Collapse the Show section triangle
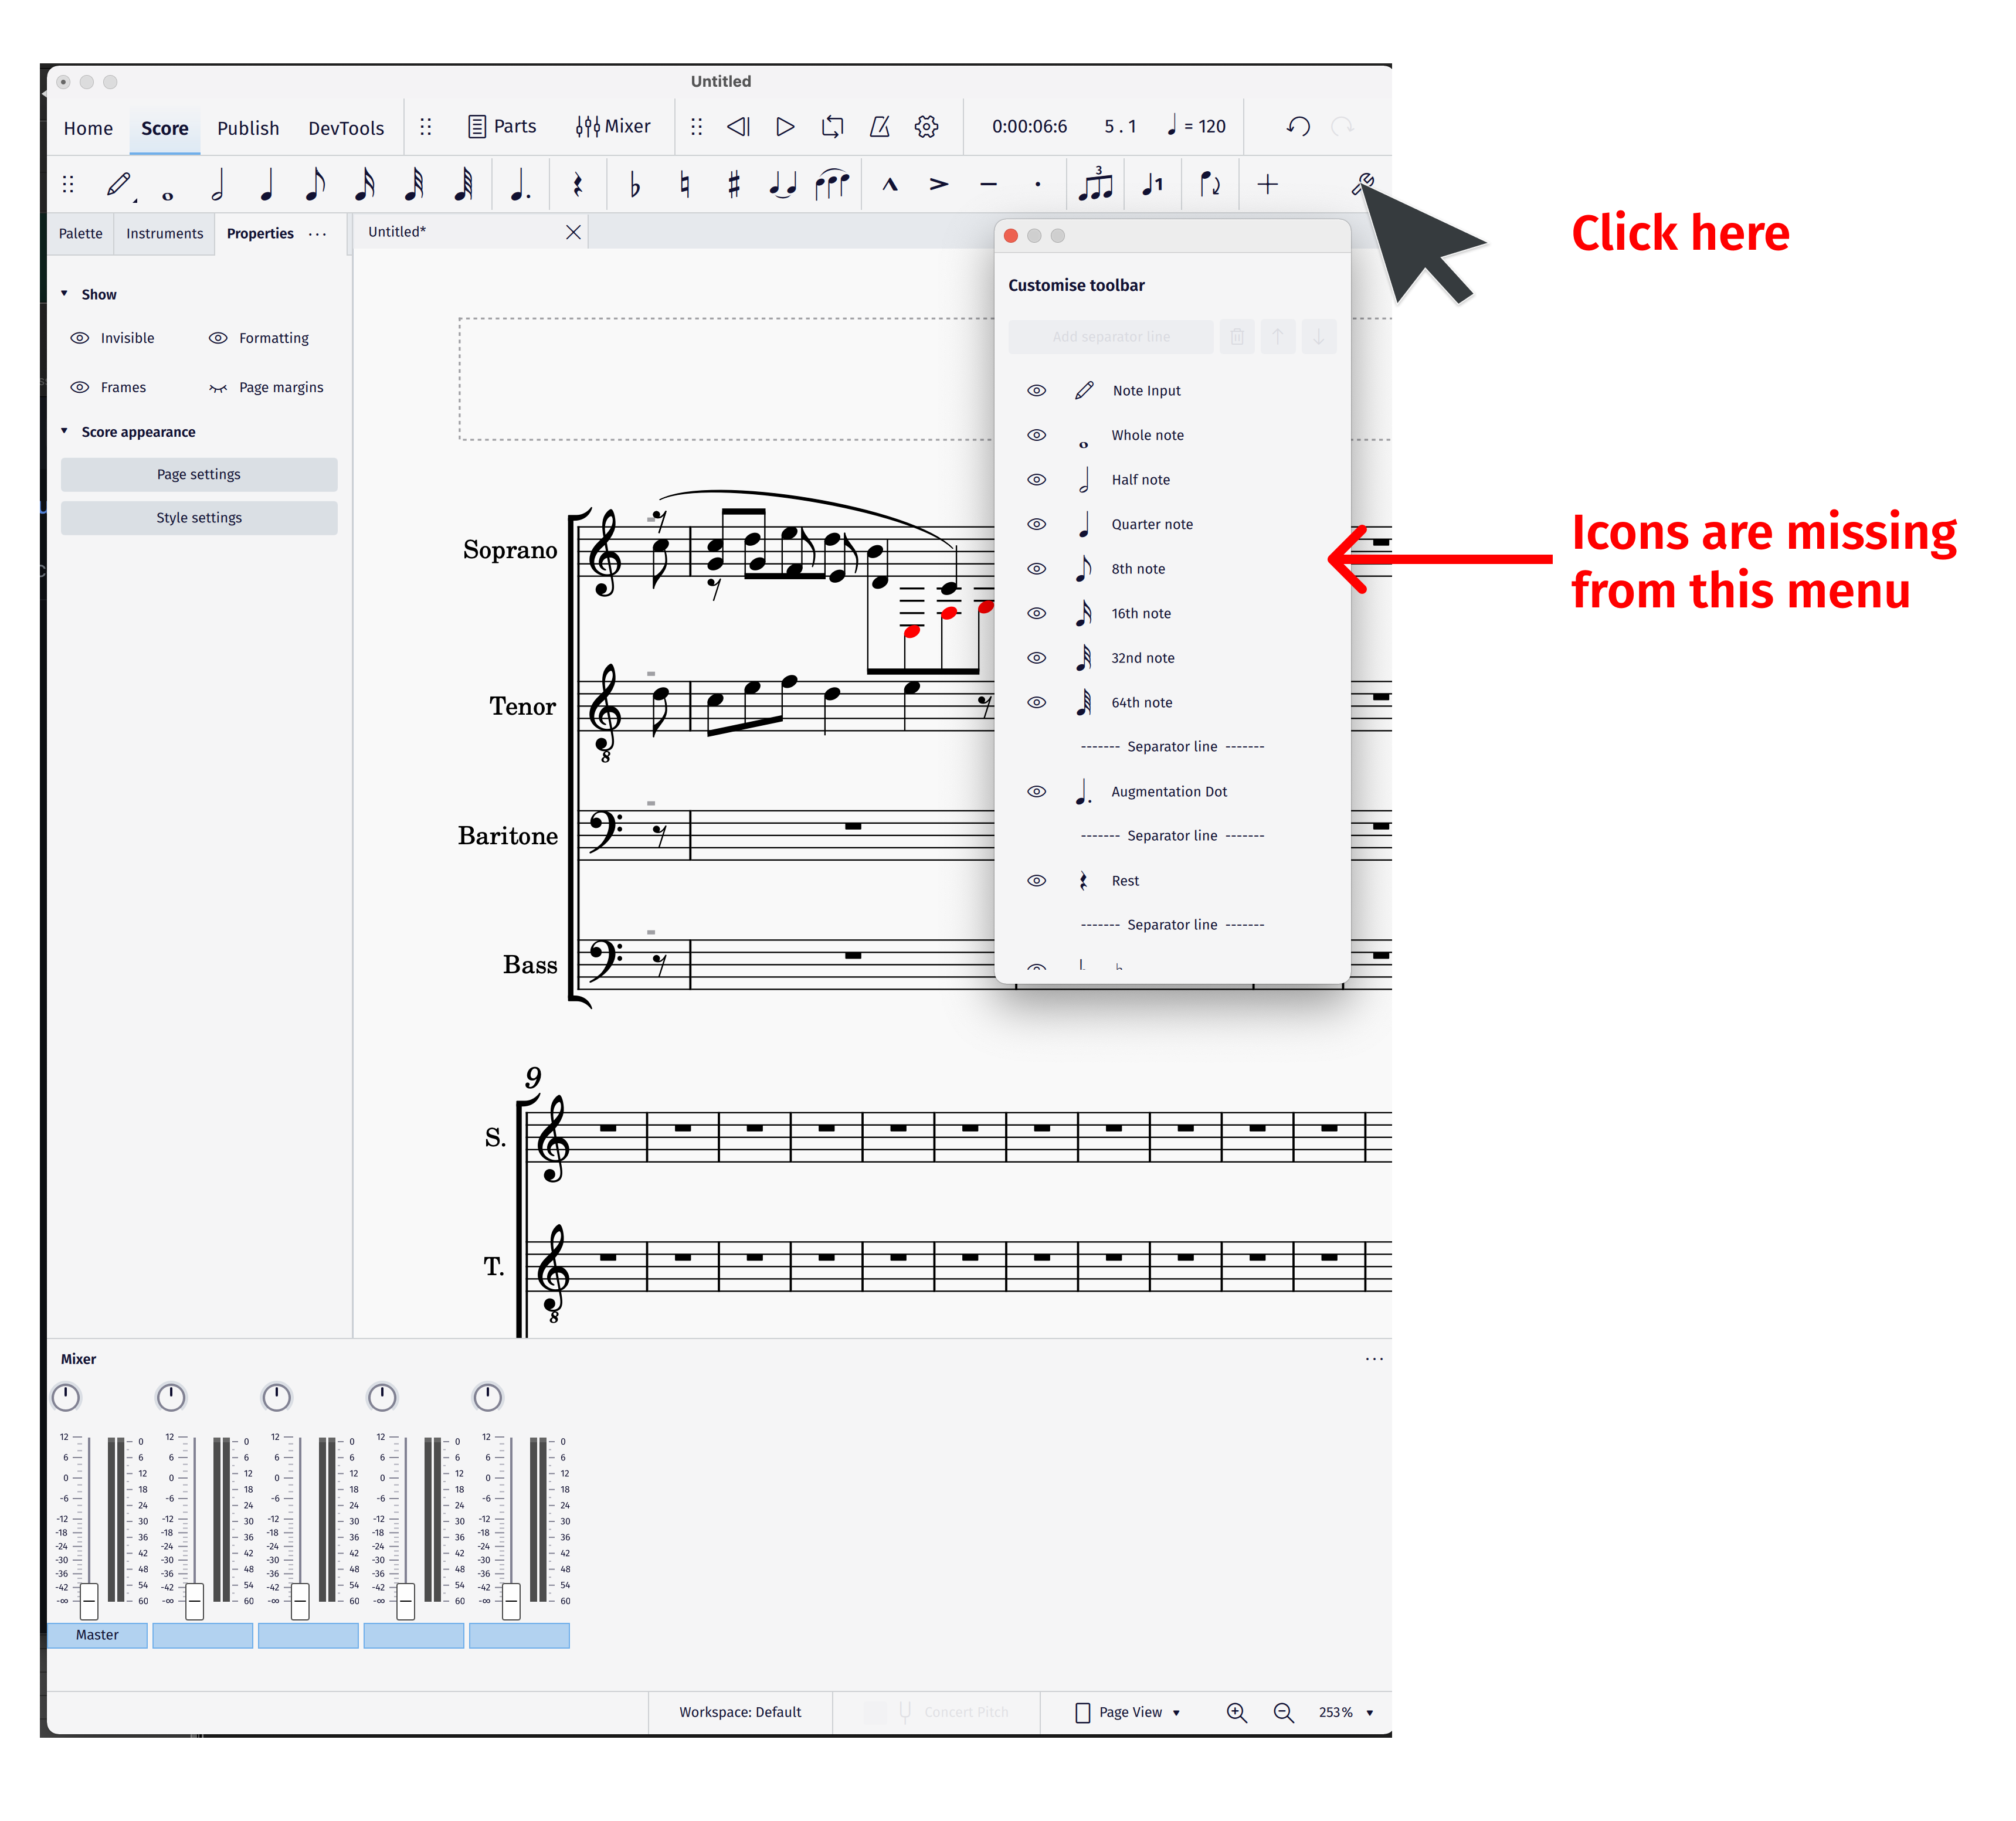The image size is (2016, 1821). coord(65,294)
